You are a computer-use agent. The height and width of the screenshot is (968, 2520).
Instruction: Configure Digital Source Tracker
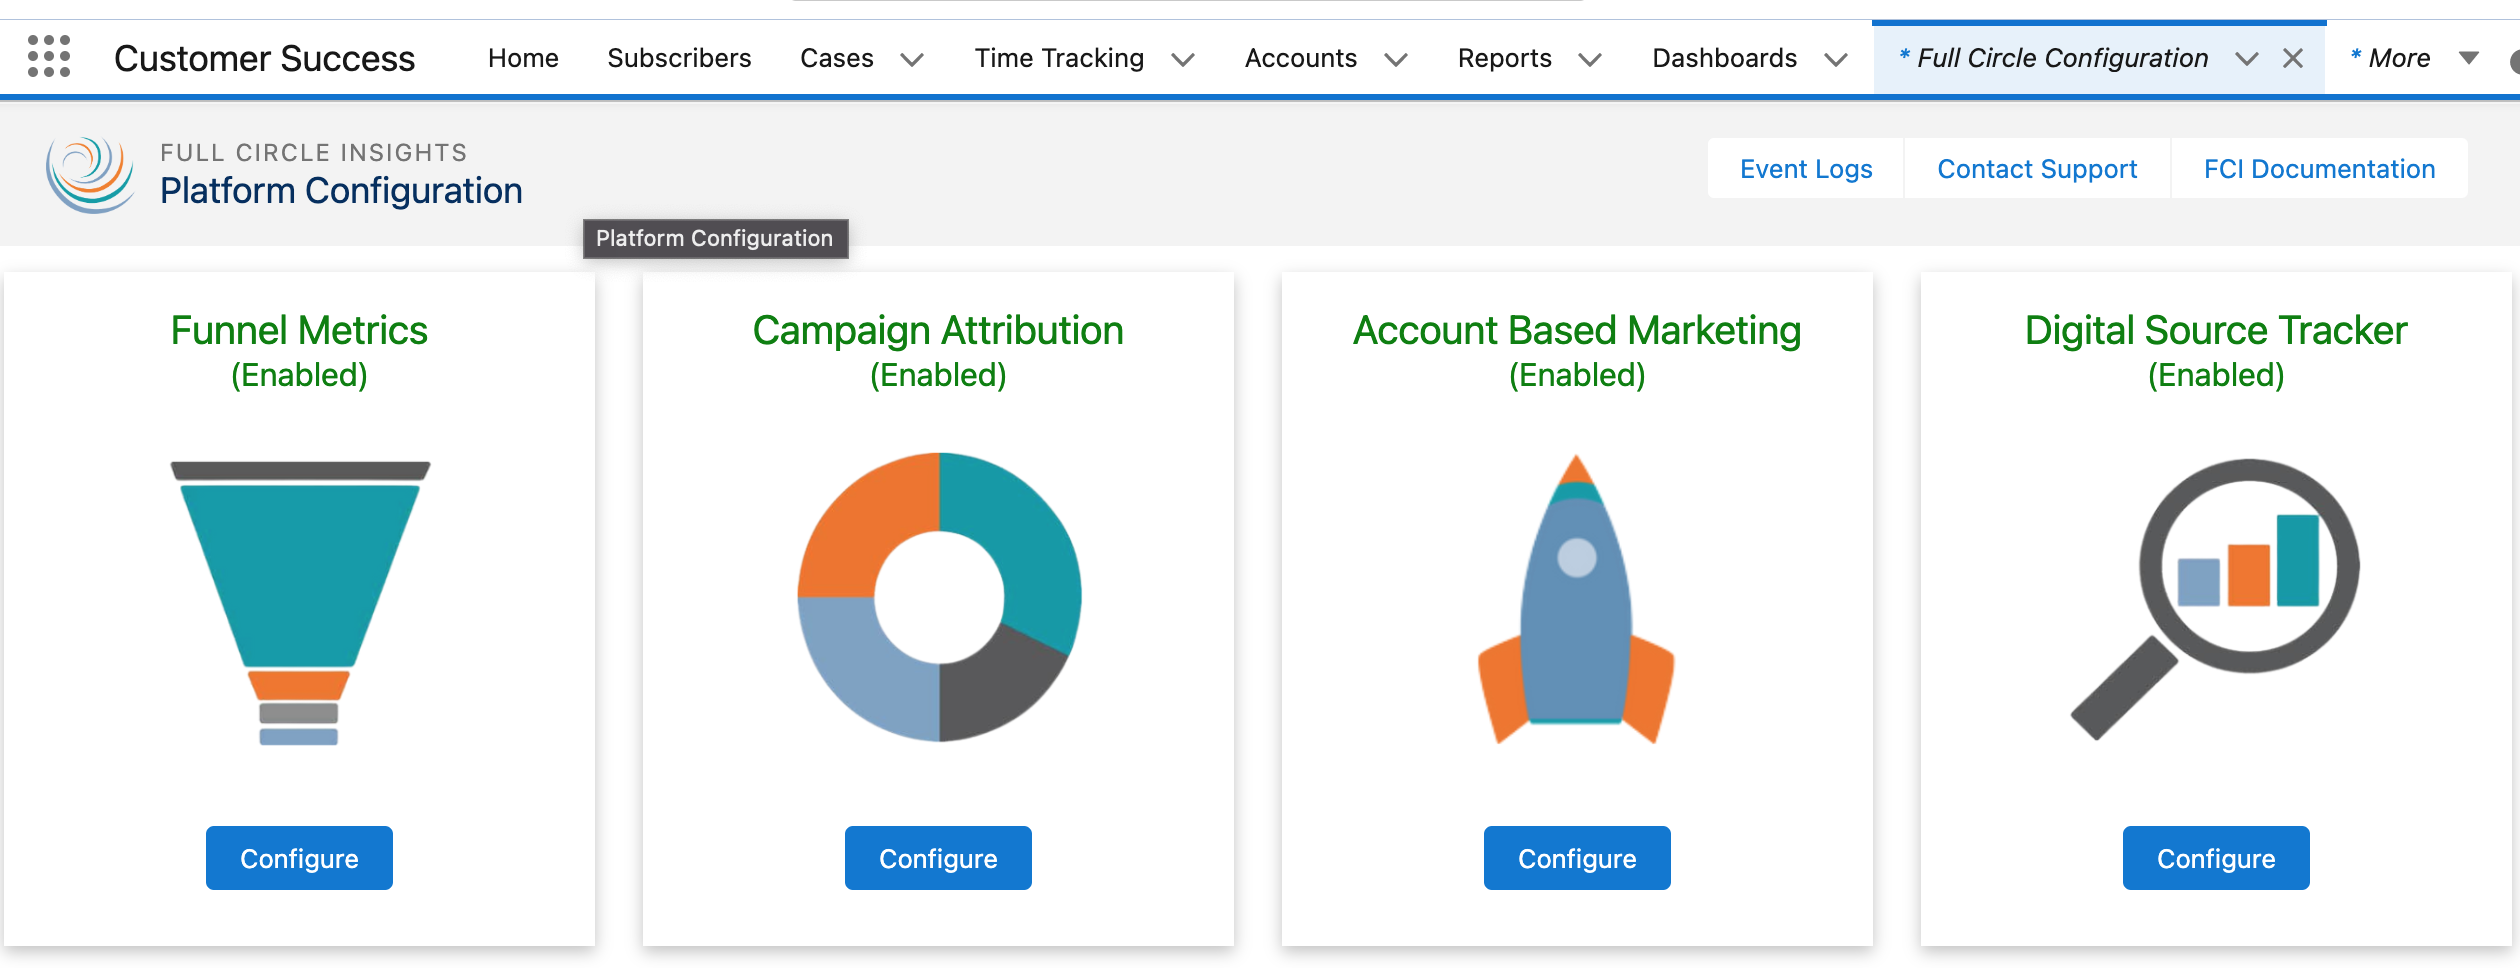point(2216,858)
